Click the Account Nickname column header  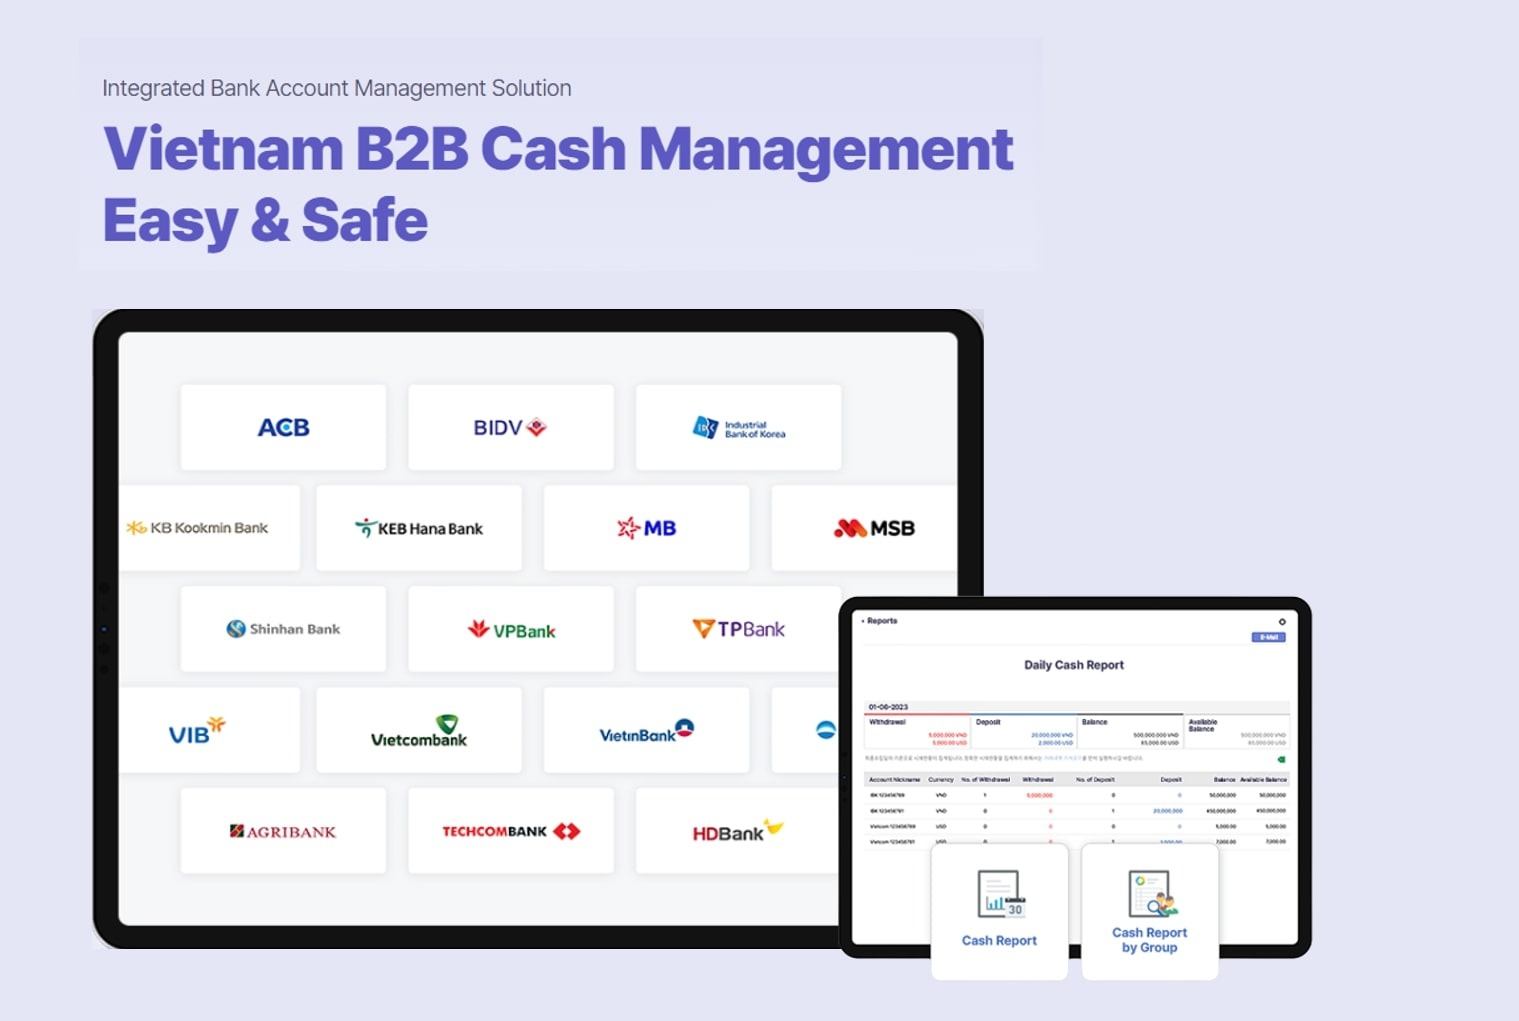coord(894,779)
